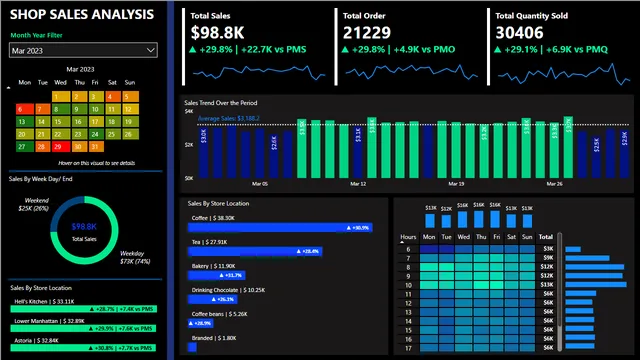Select day 29 in the calendar heatmap
The image size is (640, 360).
(61, 147)
